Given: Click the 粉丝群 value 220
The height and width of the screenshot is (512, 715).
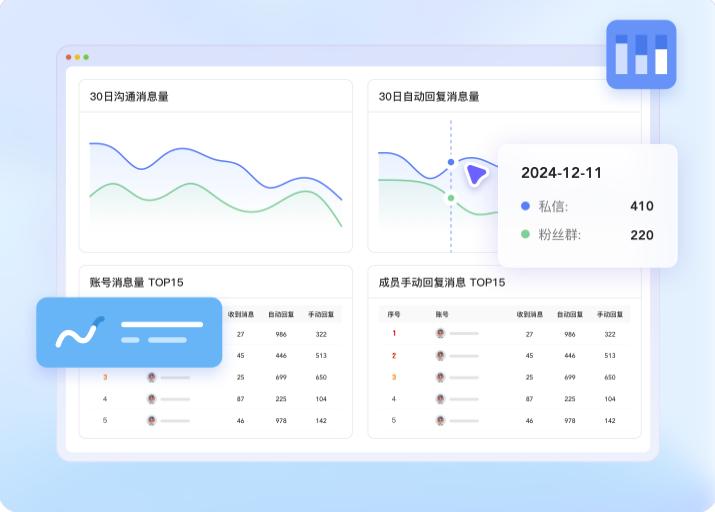Looking at the screenshot, I should click(x=642, y=235).
